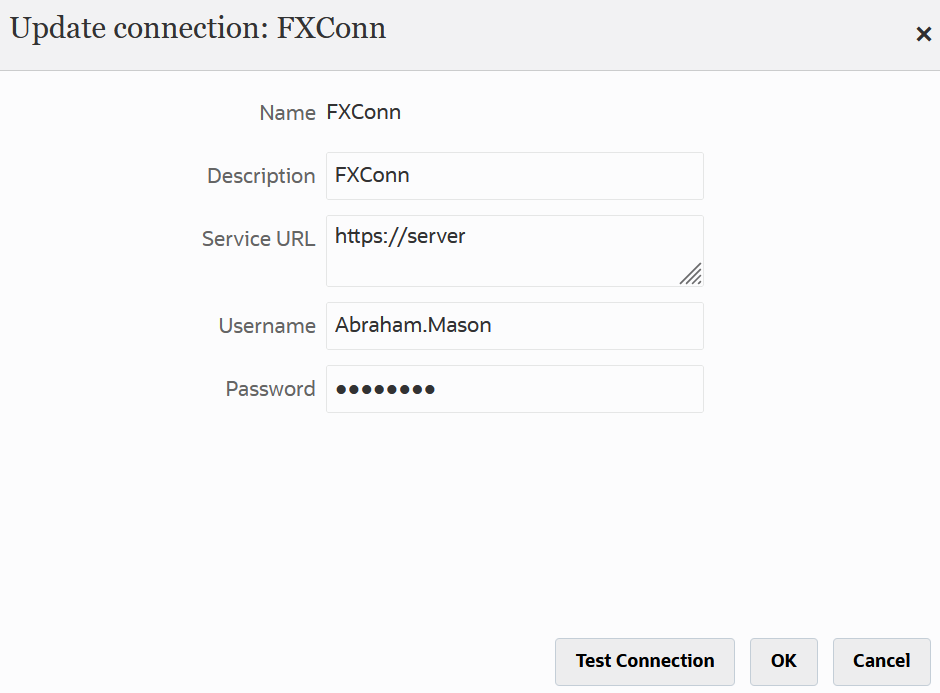Viewport: 940px width, 693px height.
Task: Click the Description field label
Action: click(261, 176)
